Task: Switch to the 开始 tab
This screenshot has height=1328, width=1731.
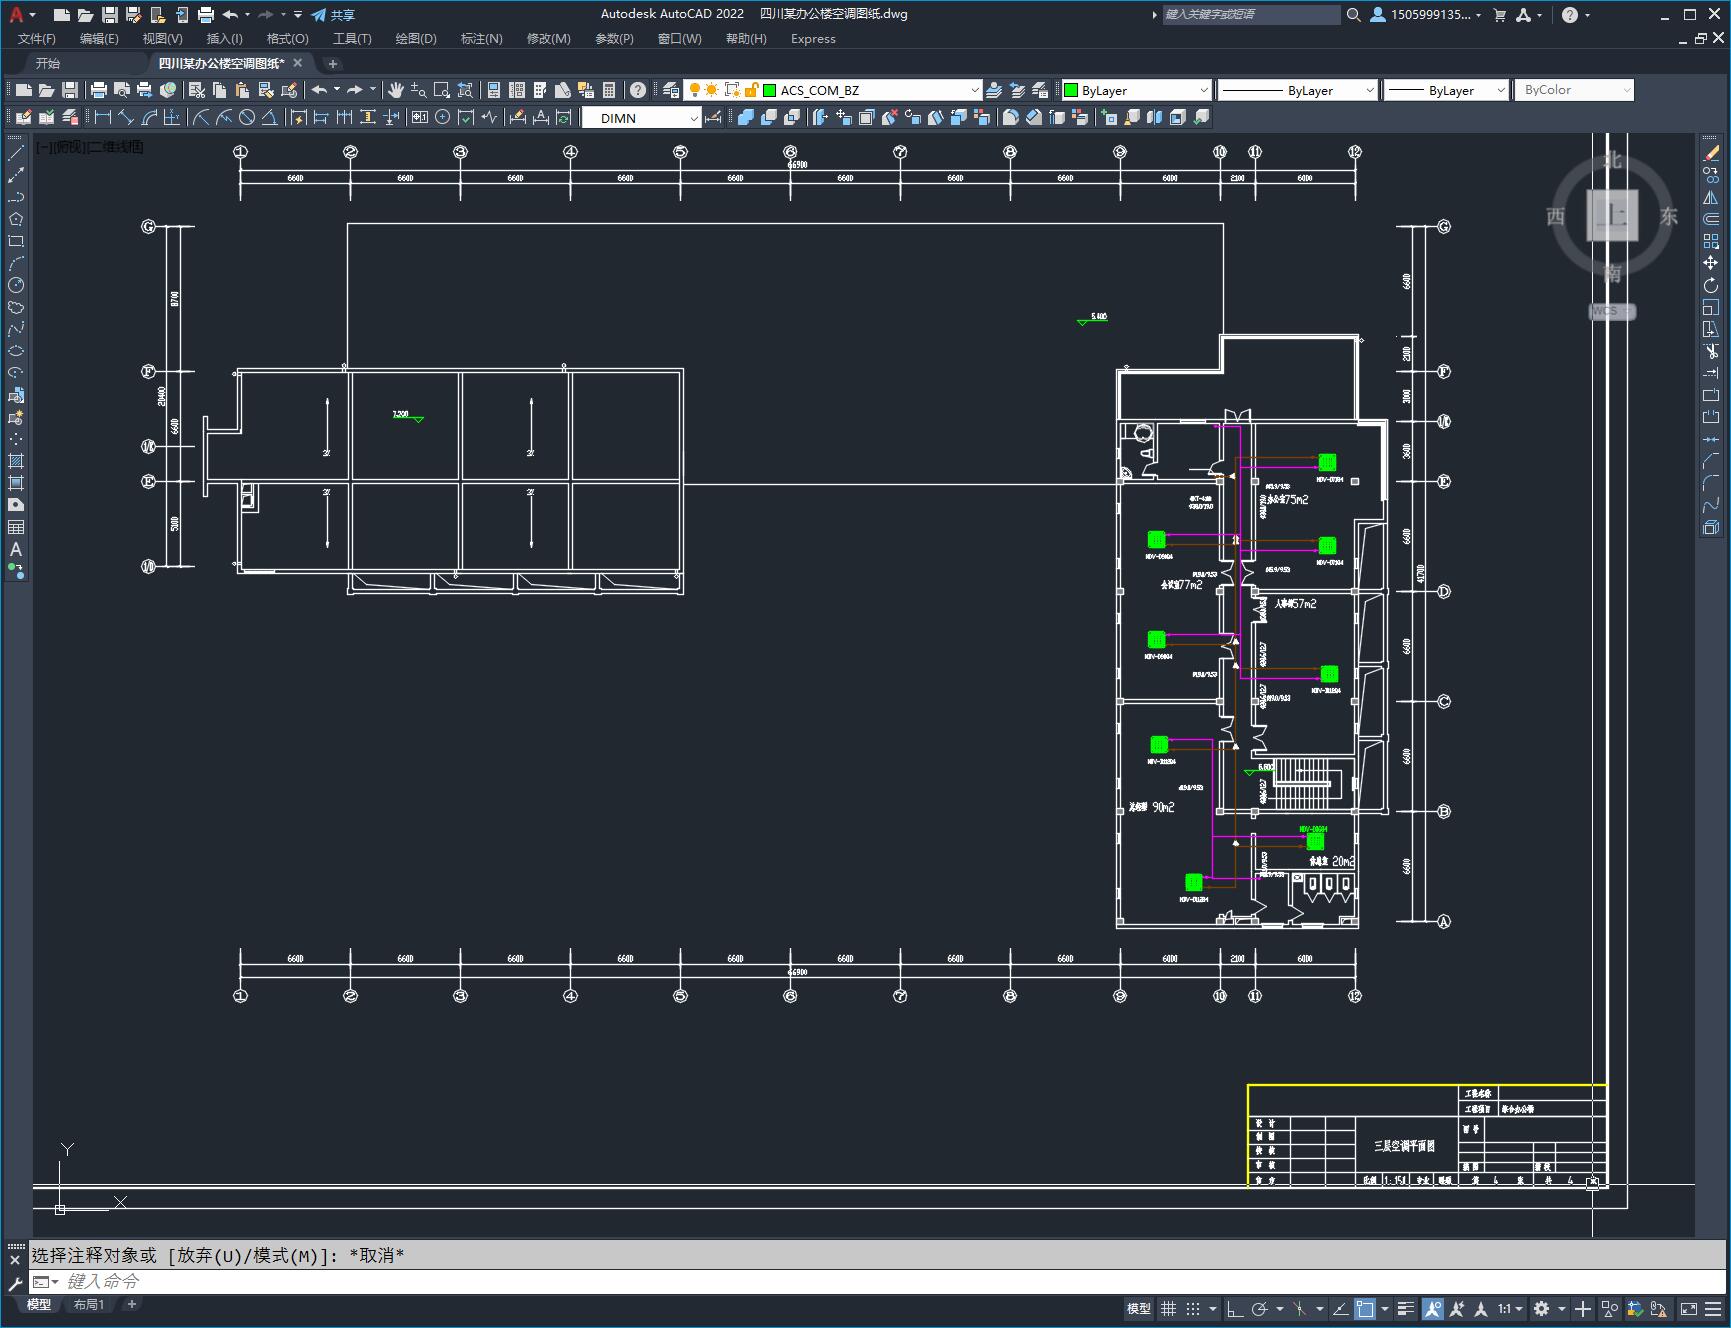Action: [x=48, y=63]
